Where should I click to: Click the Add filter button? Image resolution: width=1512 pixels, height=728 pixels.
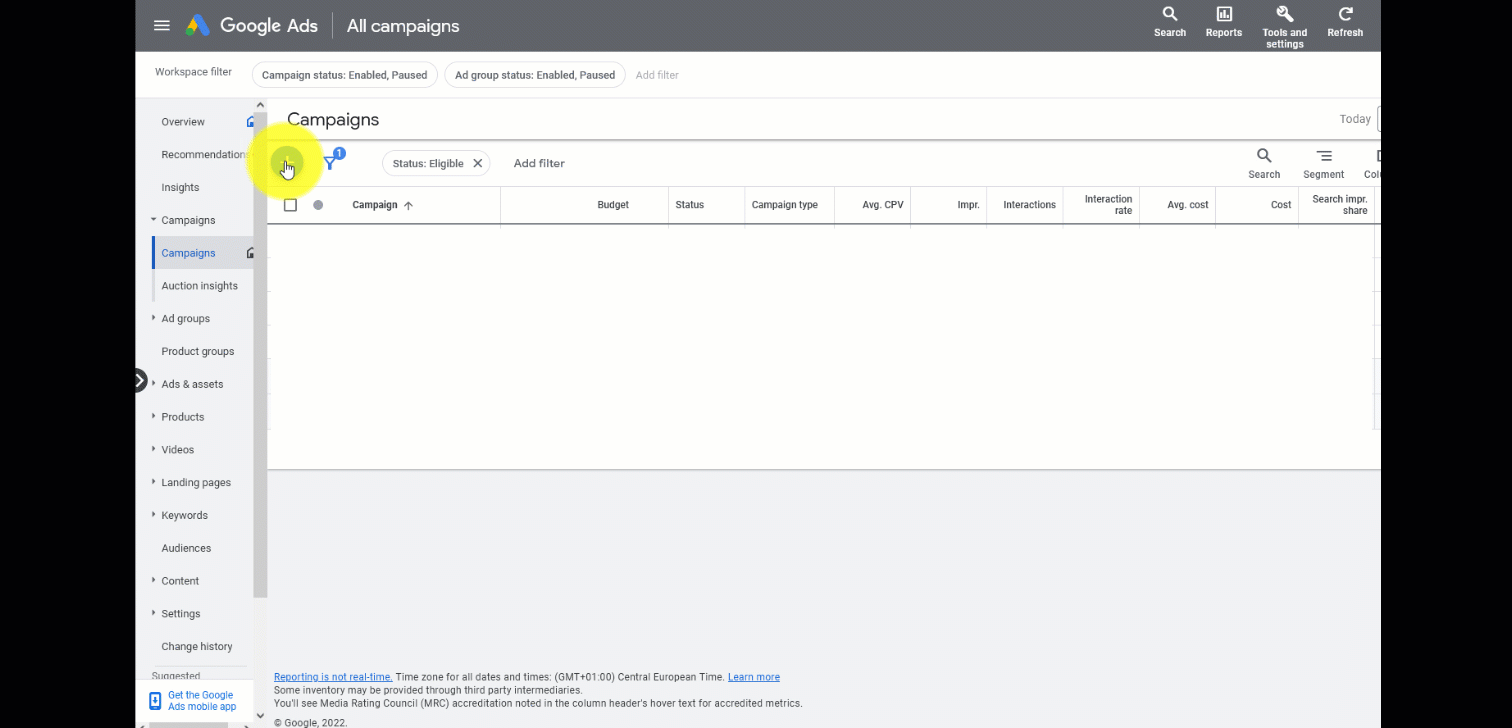point(539,163)
